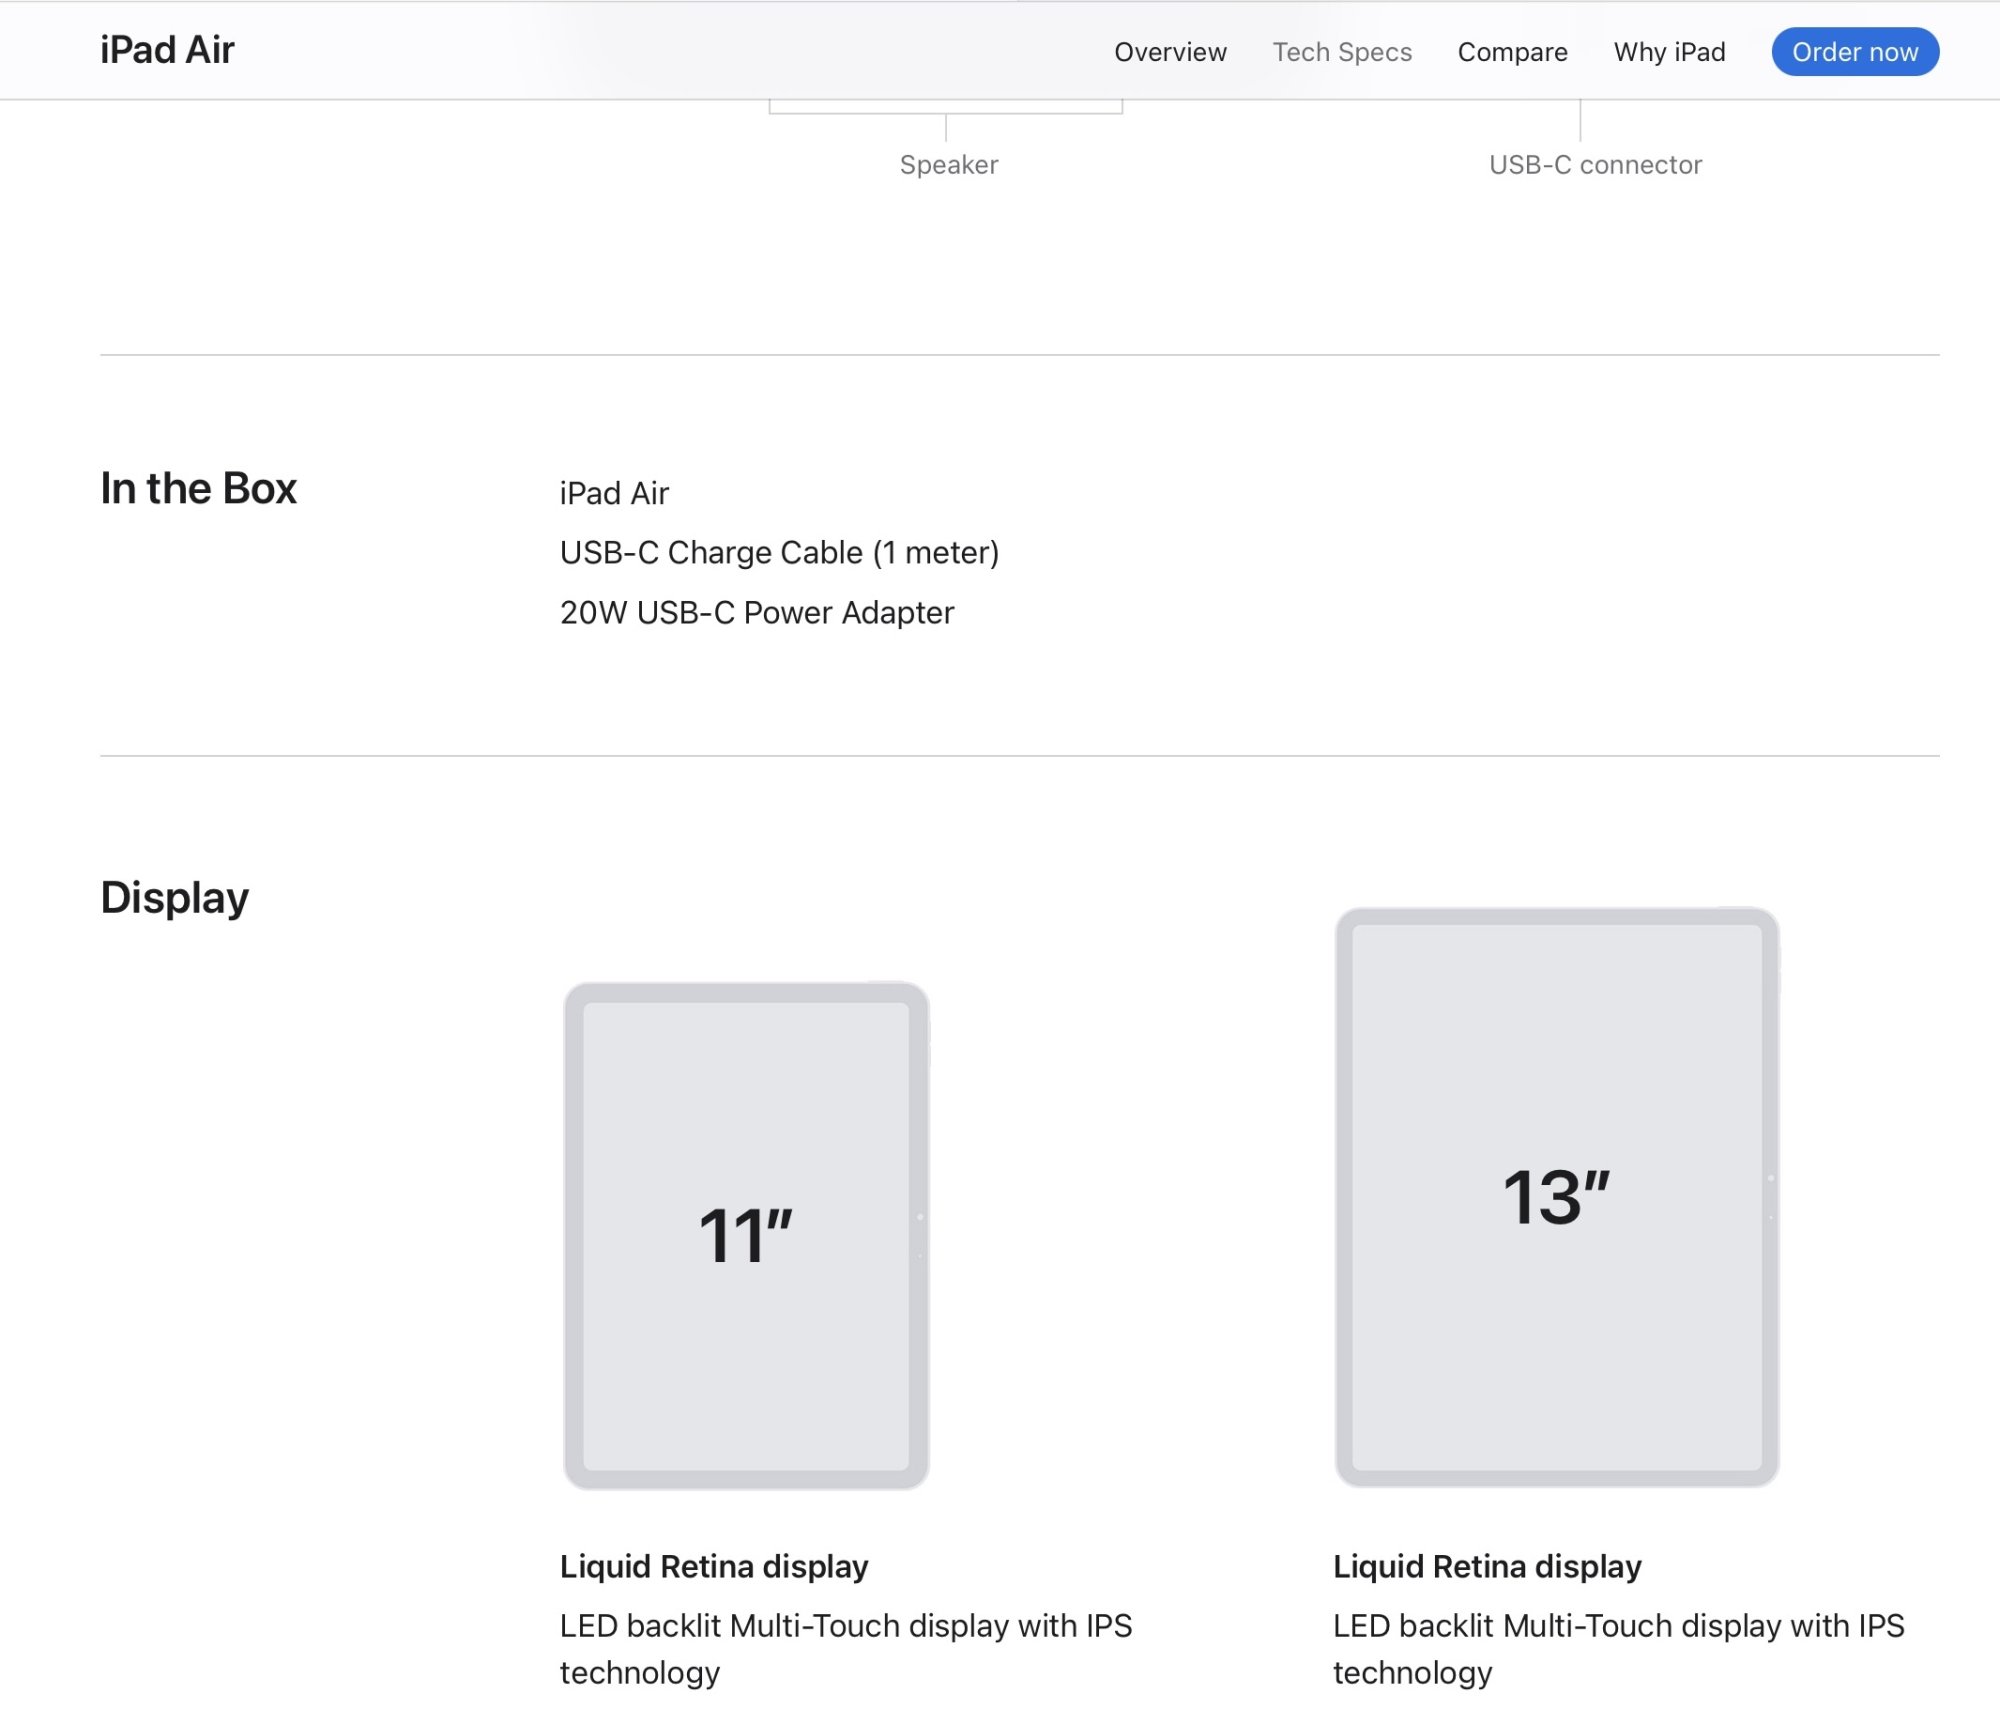Click the iPad Air page title
Screen dimensions: 2000x1709
click(x=167, y=50)
